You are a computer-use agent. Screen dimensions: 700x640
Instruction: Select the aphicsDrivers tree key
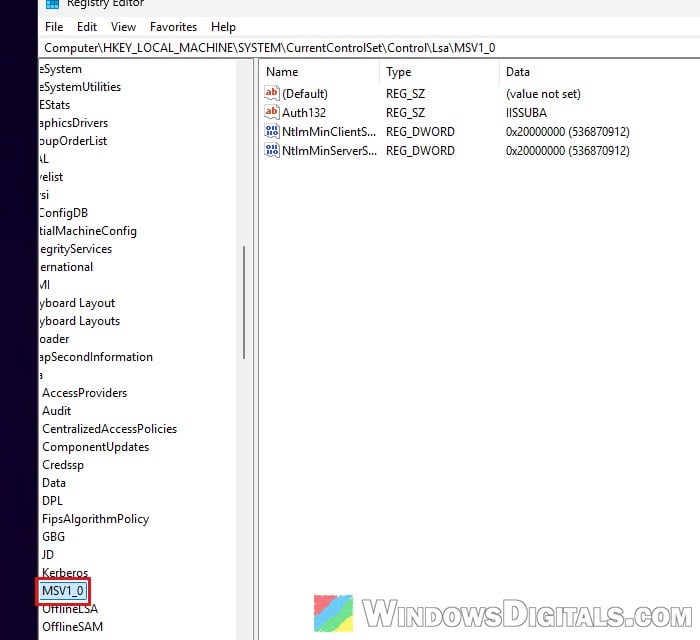[74, 123]
